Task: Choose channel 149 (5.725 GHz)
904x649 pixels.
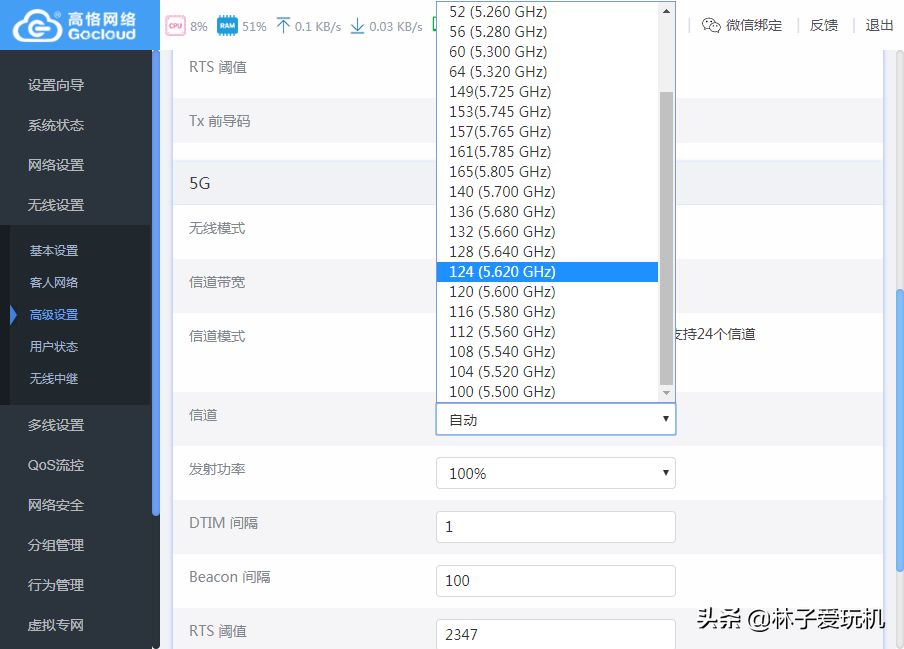Action: 547,92
